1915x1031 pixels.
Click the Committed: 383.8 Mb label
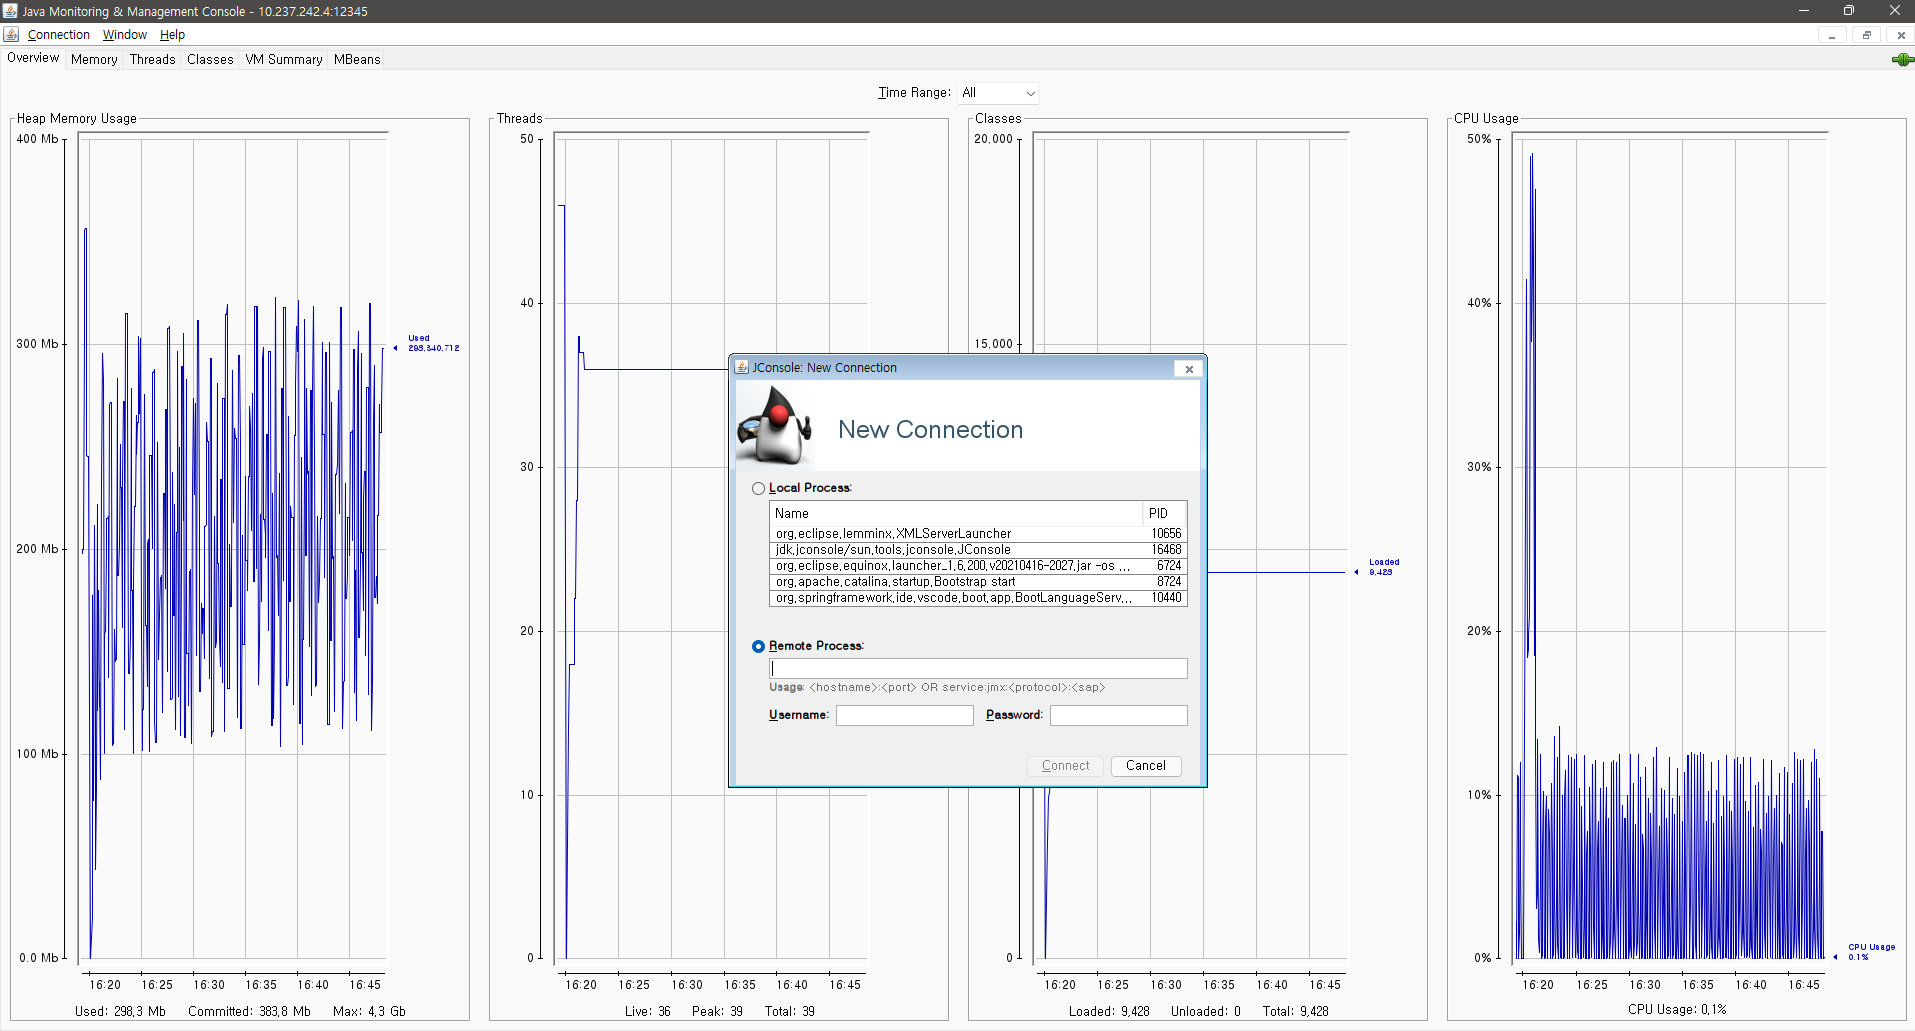click(249, 1011)
